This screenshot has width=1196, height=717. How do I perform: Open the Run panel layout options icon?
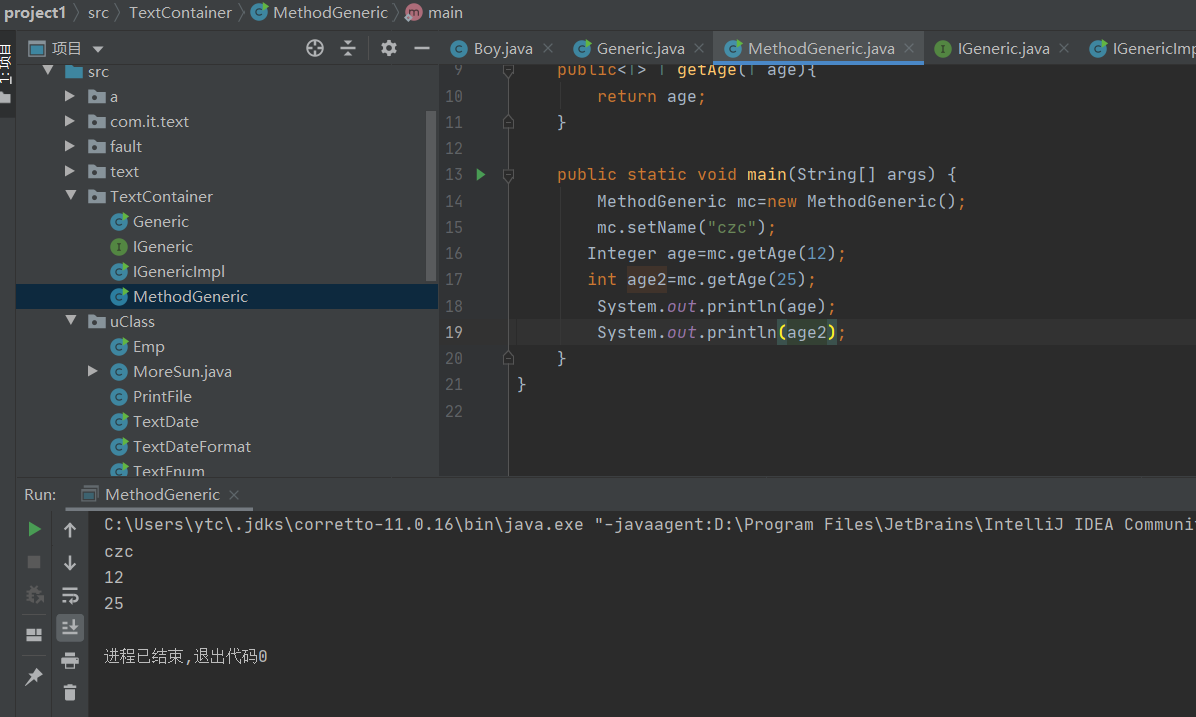34,635
